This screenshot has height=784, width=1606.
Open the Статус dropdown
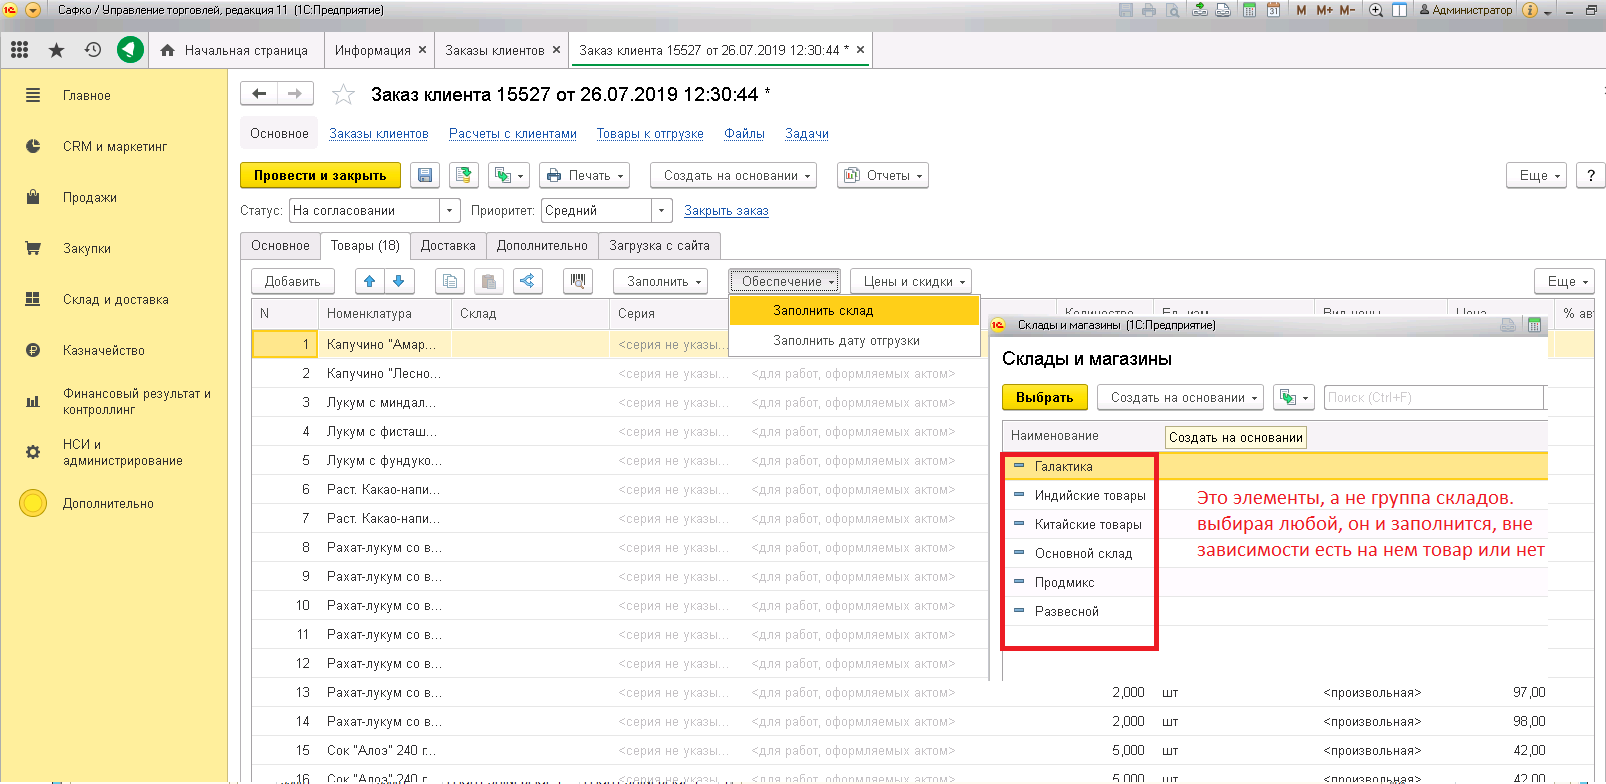pyautogui.click(x=450, y=211)
